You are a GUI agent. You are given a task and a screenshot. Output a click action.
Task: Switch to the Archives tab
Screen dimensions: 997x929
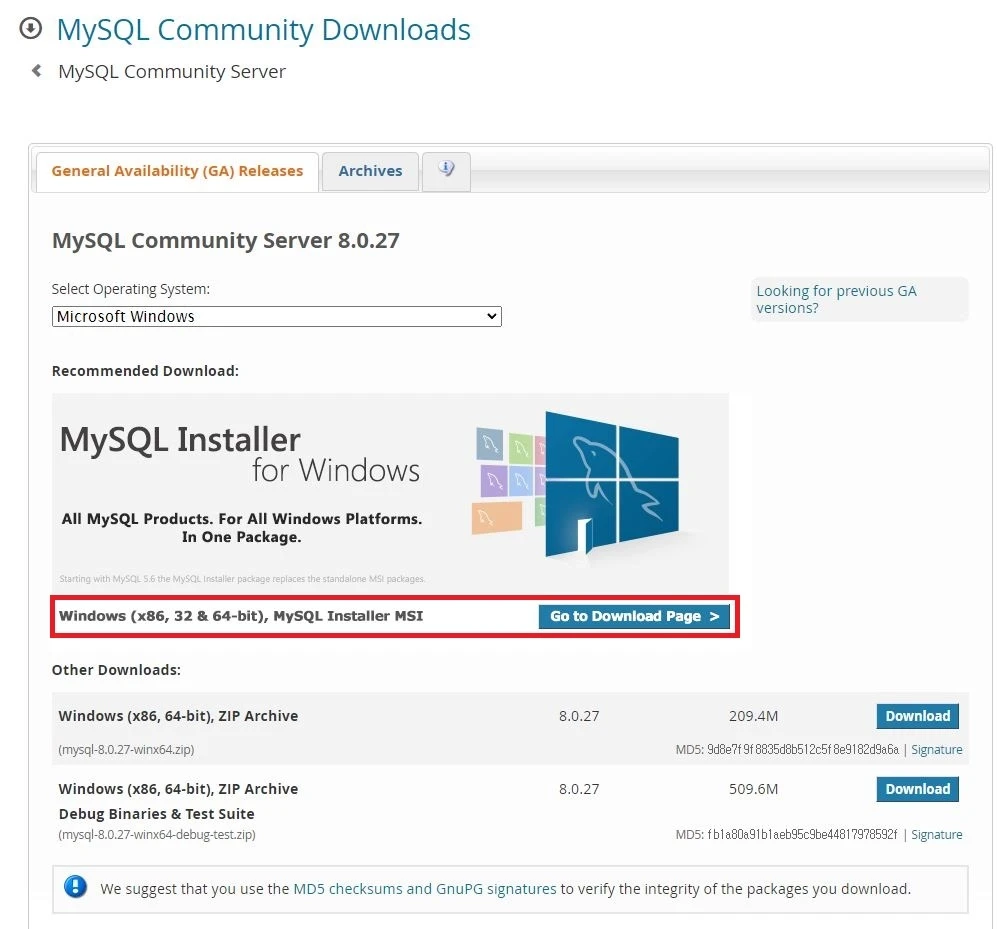370,171
